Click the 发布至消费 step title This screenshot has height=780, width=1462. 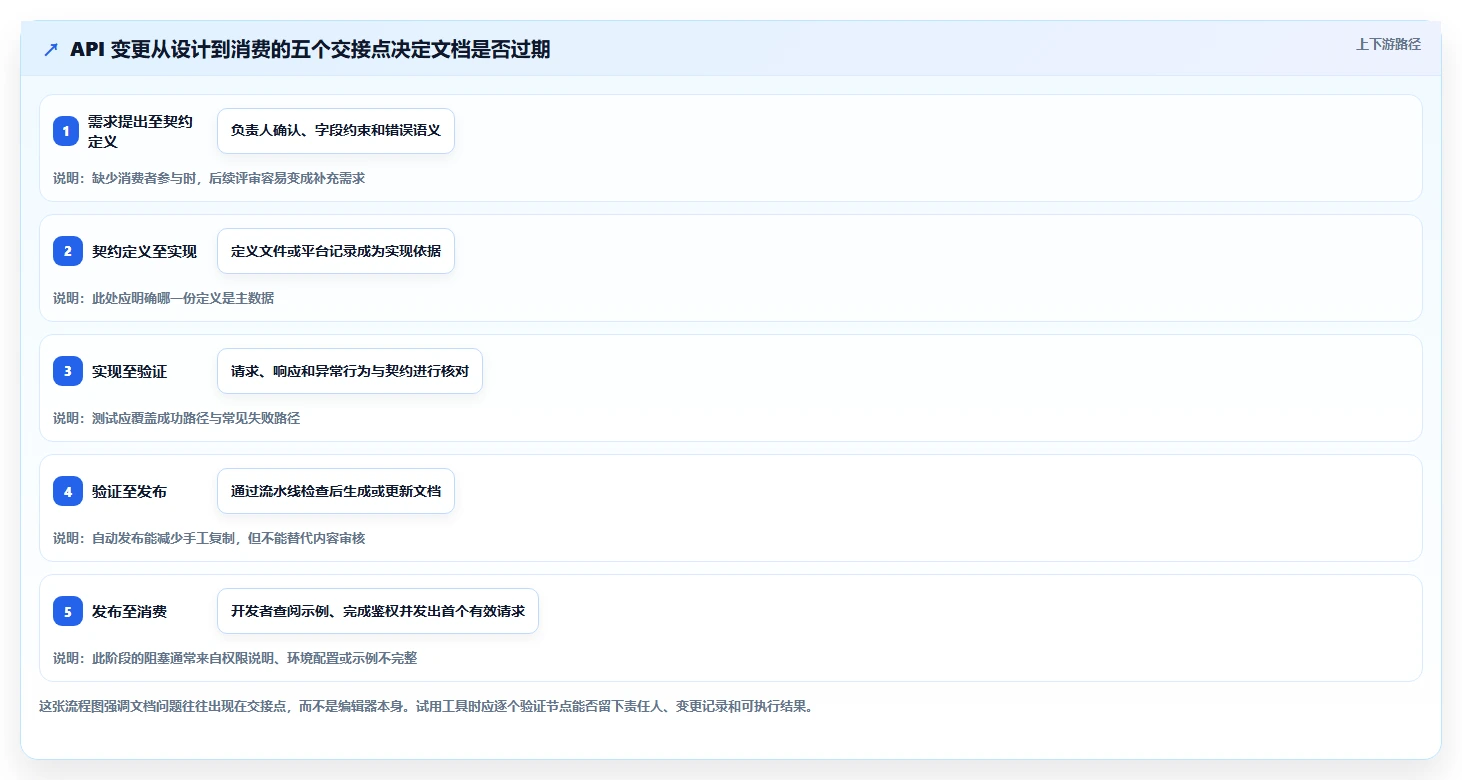pyautogui.click(x=129, y=611)
